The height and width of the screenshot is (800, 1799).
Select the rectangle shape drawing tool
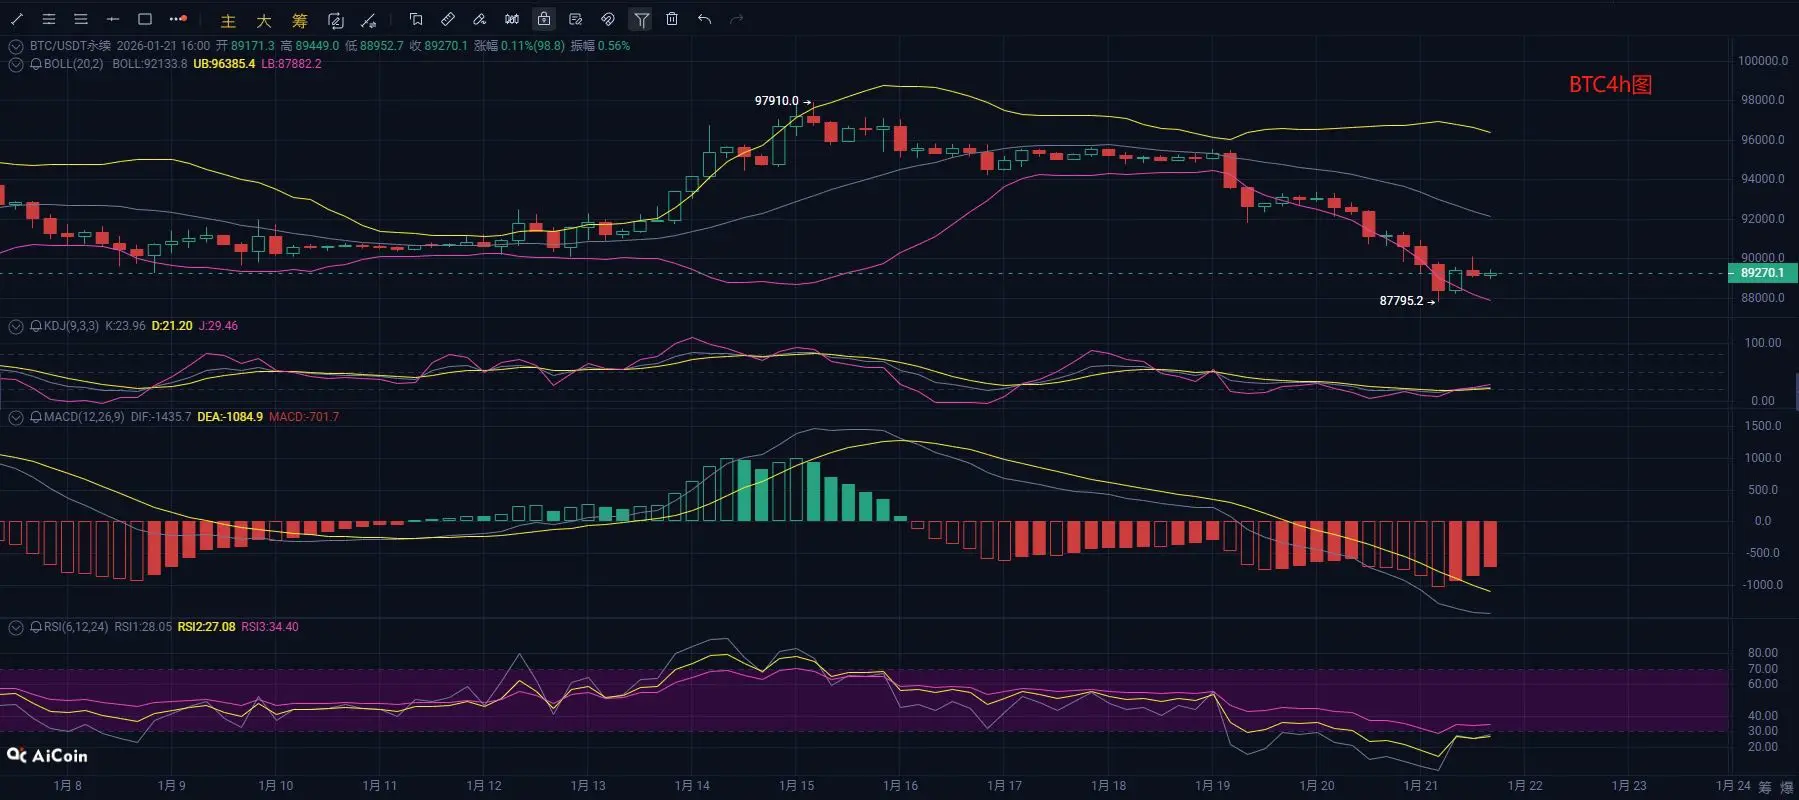coord(145,19)
